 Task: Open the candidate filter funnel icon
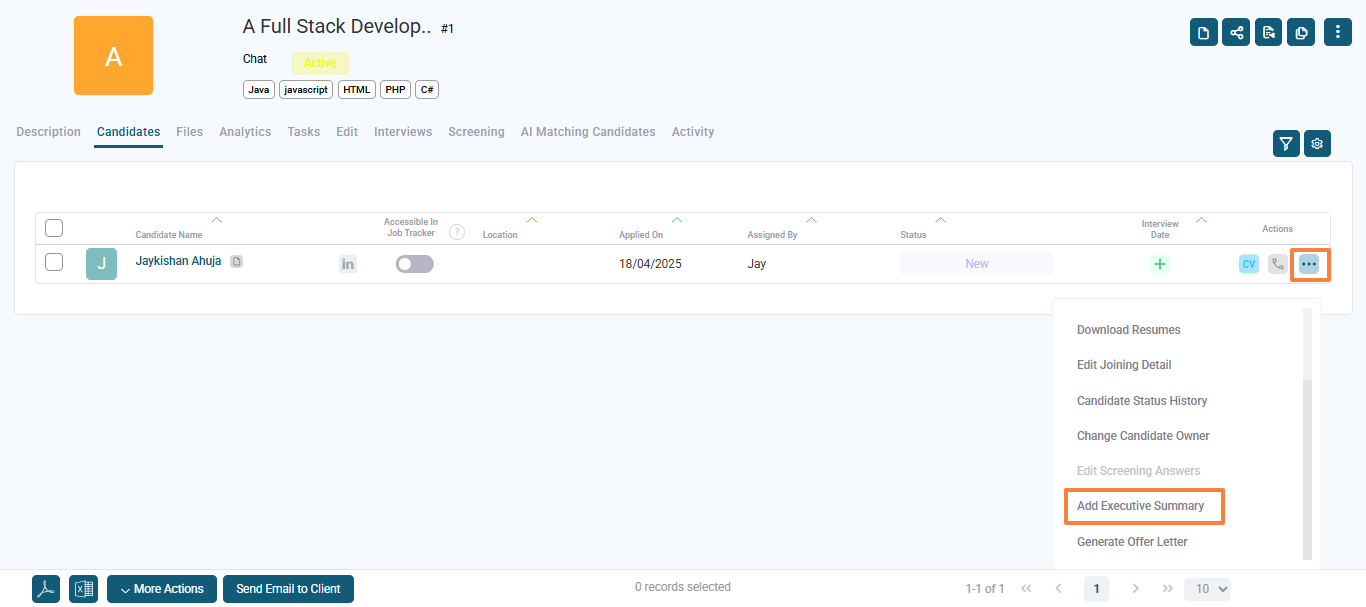coord(1287,143)
